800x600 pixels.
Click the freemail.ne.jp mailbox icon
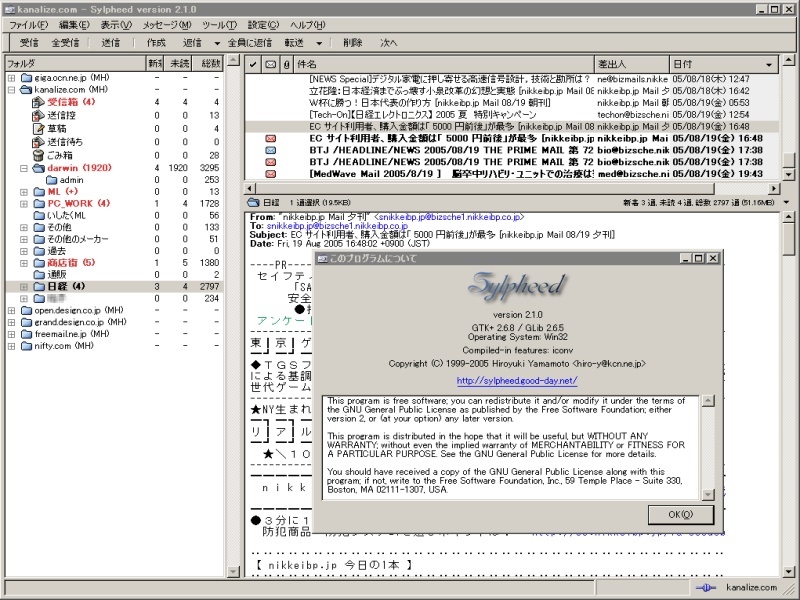(x=27, y=334)
